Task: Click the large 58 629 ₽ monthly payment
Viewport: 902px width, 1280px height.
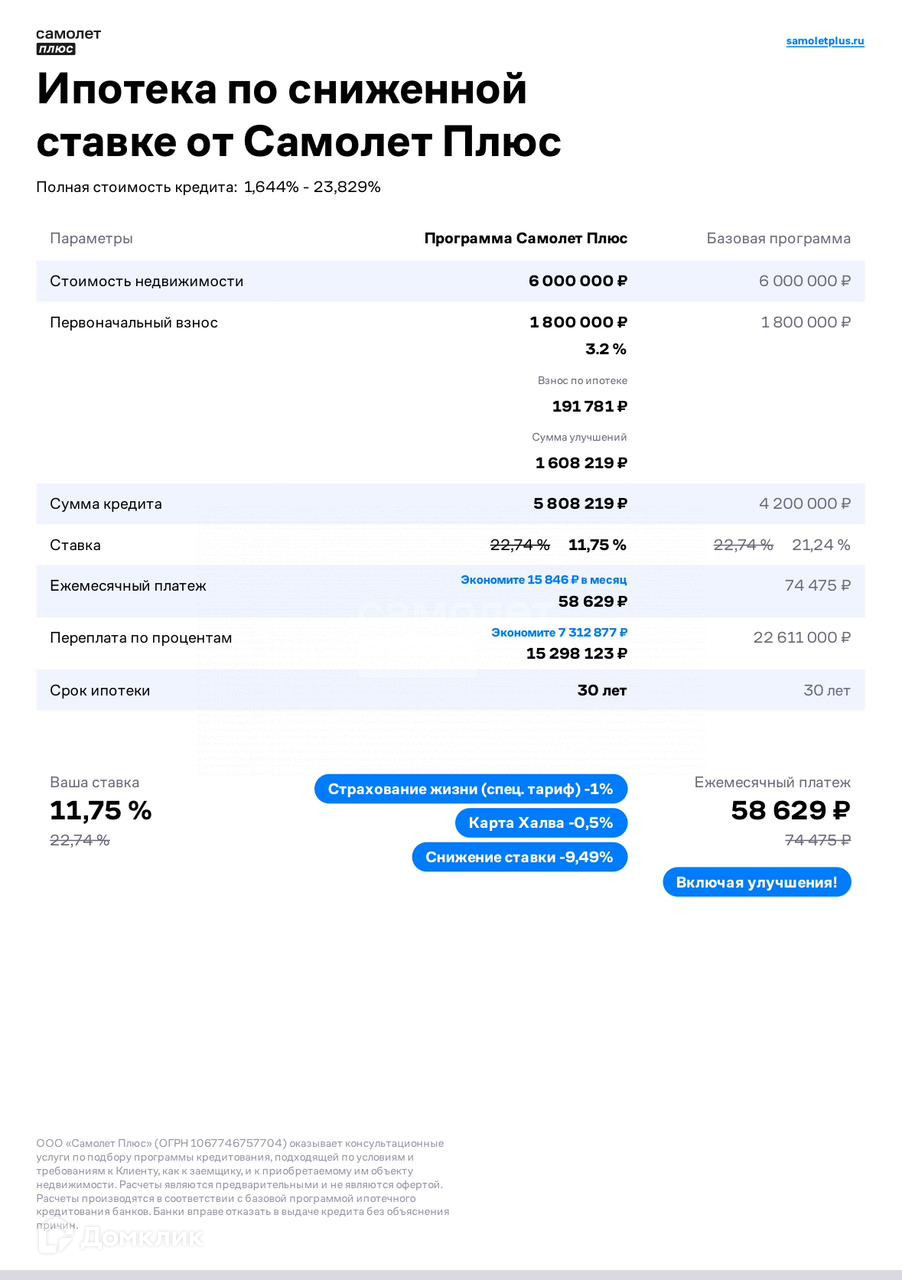Action: pyautogui.click(x=790, y=811)
